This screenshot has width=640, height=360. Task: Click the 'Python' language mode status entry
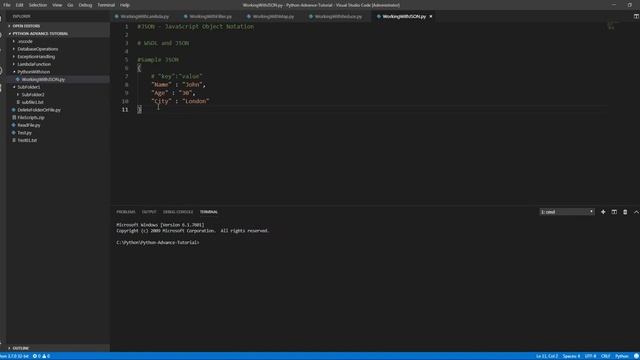click(x=622, y=356)
